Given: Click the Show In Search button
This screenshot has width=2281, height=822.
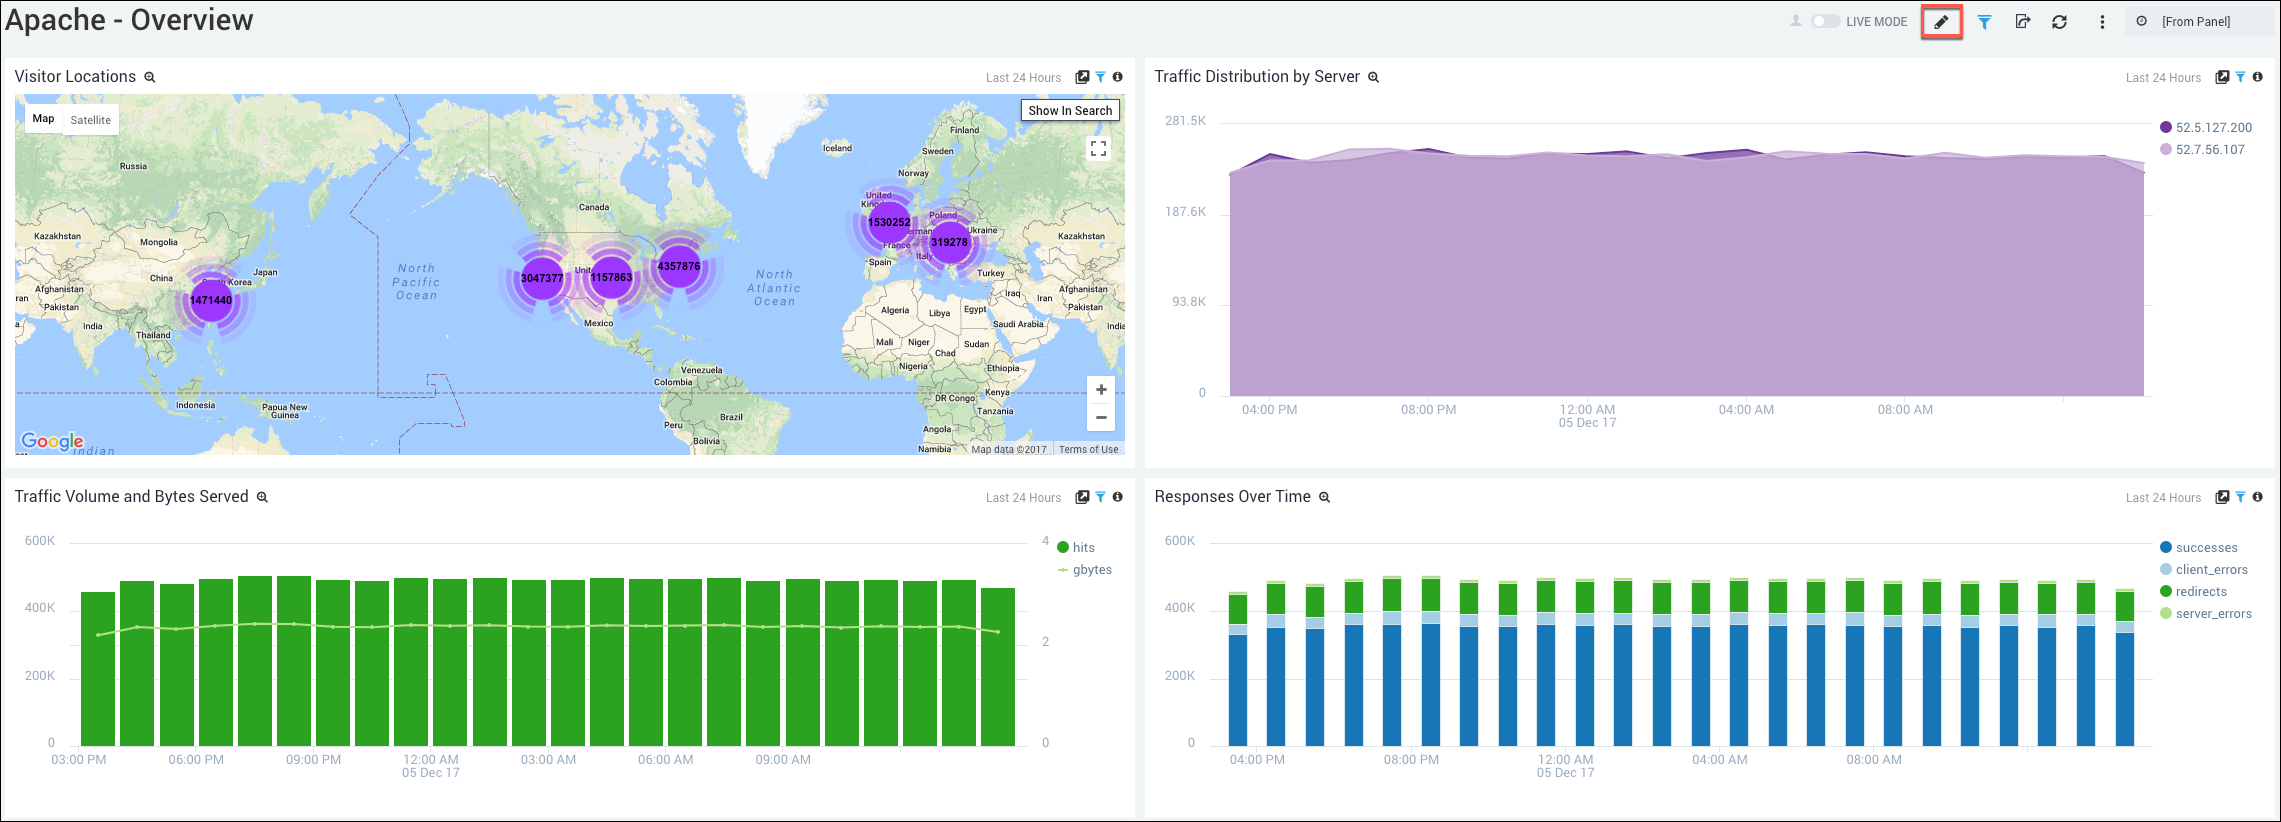Looking at the screenshot, I should tap(1069, 111).
